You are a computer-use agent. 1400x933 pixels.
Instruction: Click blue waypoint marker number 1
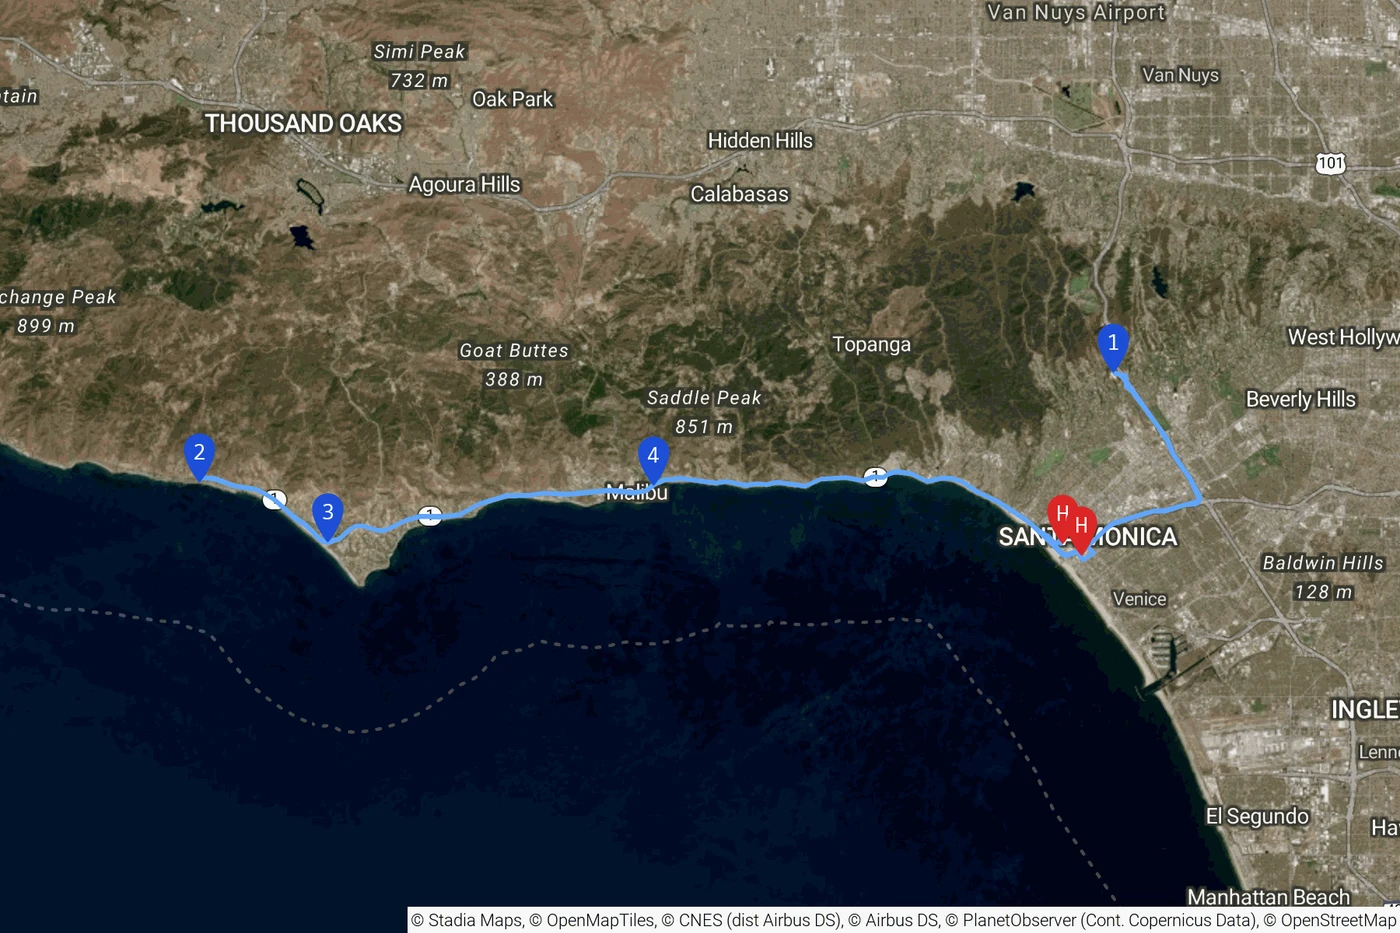tap(1113, 348)
